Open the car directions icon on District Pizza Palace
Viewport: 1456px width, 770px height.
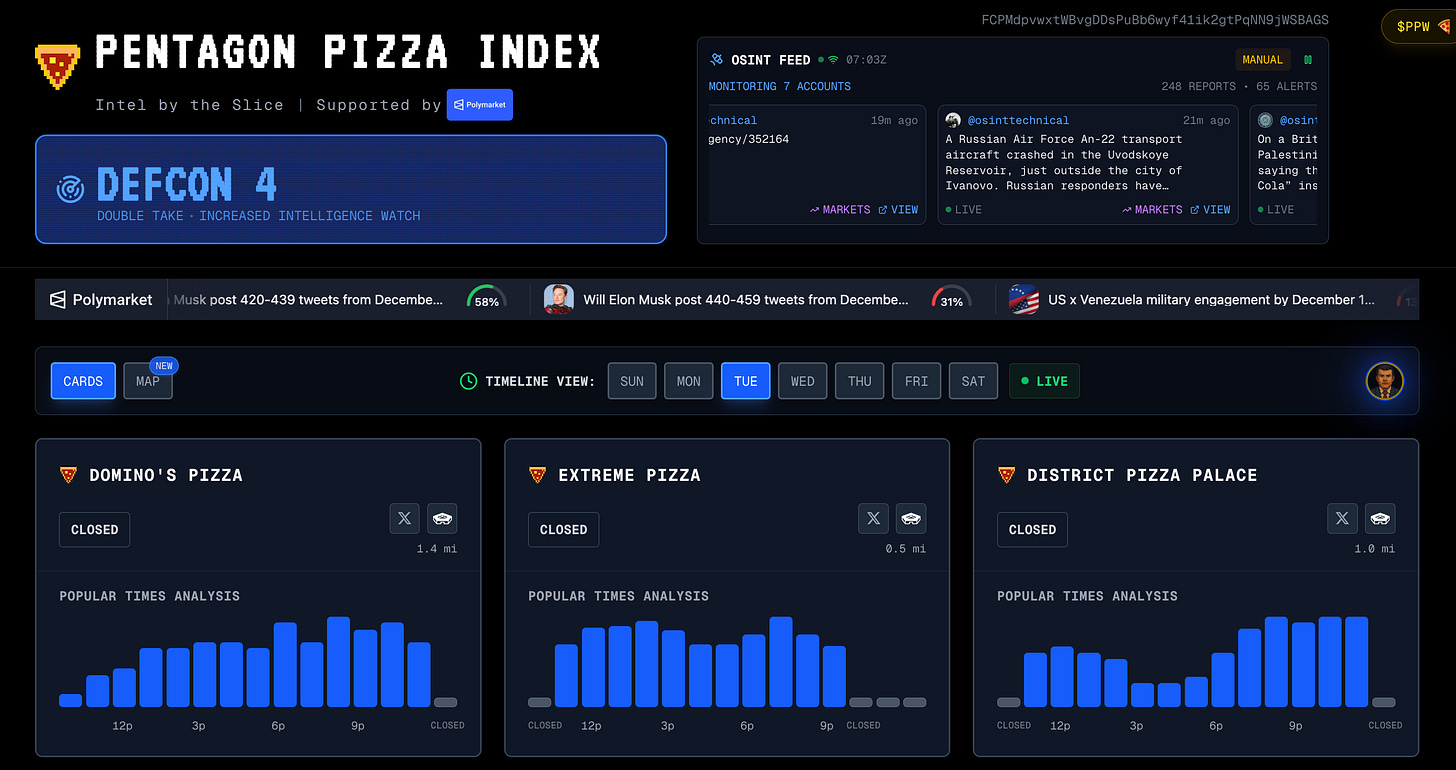pyautogui.click(x=1380, y=518)
